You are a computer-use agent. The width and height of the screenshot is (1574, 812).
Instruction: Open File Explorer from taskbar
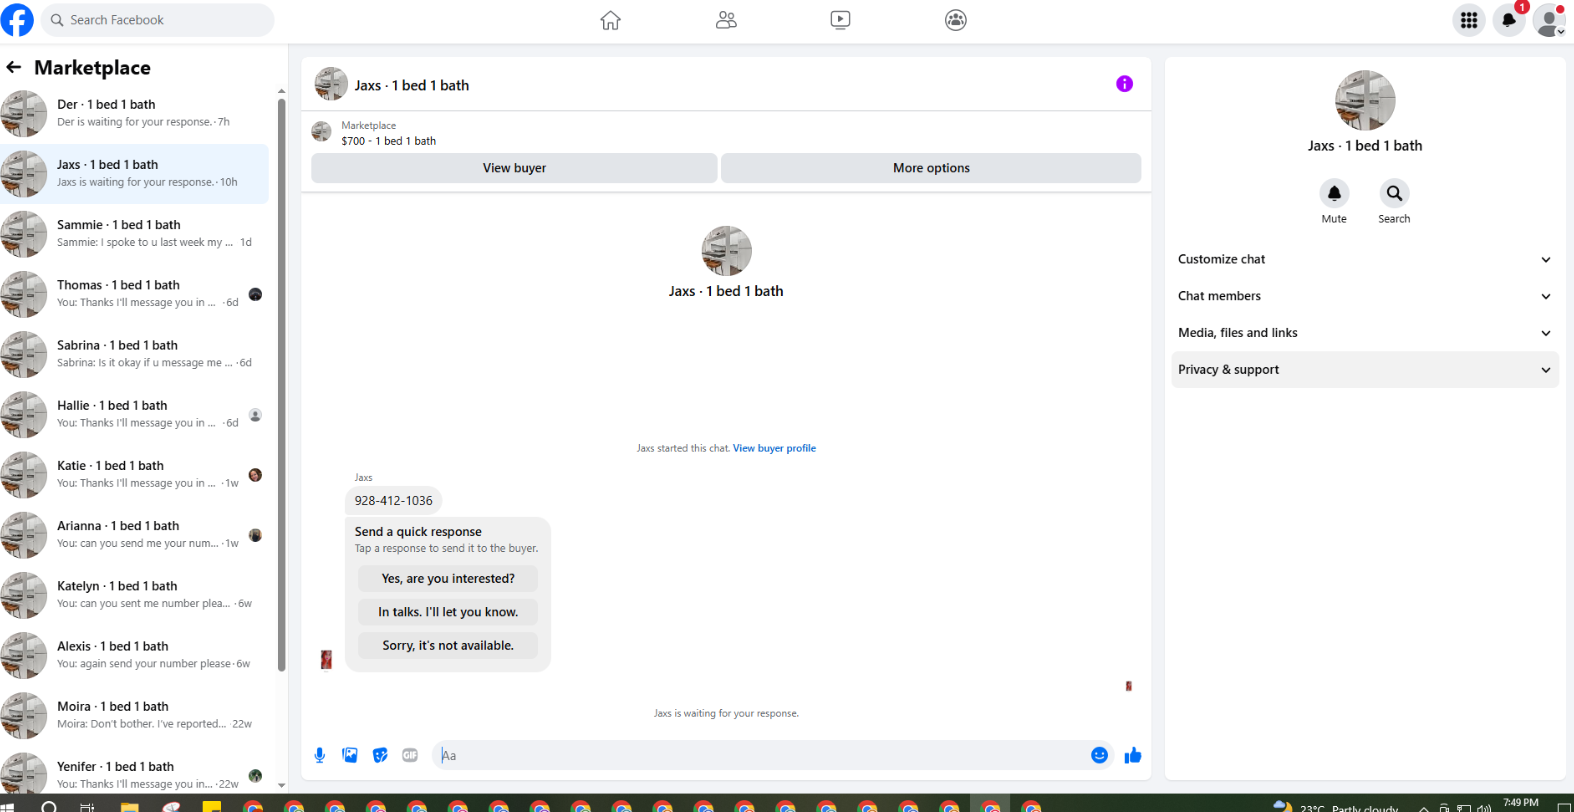click(x=129, y=806)
